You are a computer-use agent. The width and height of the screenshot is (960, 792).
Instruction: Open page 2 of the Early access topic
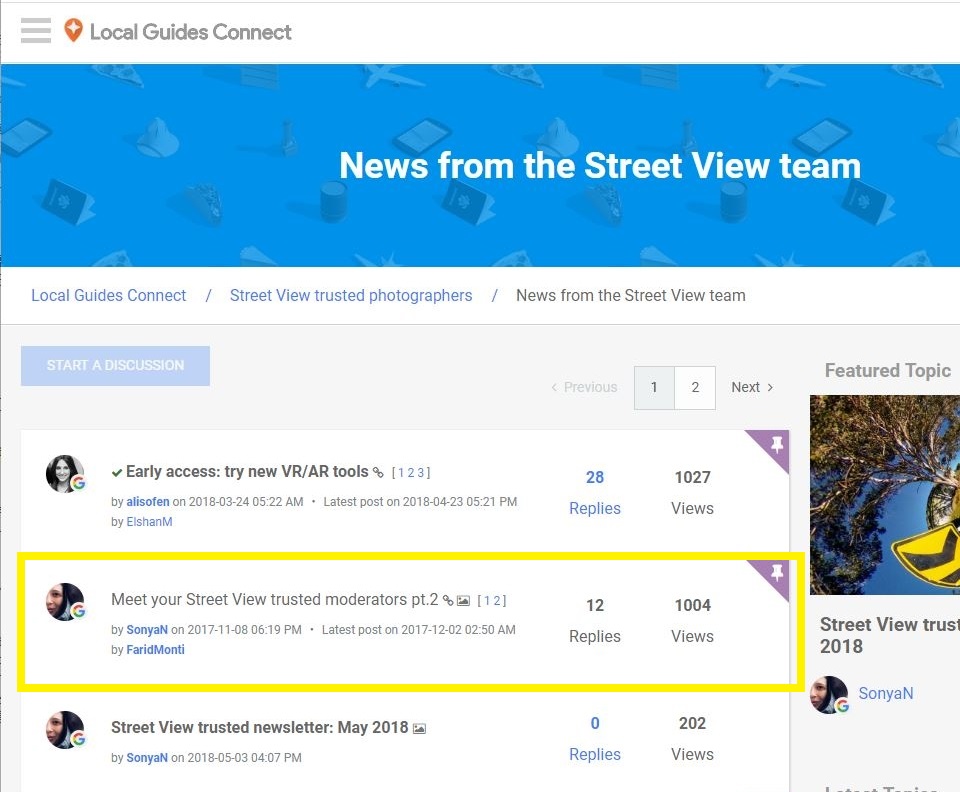411,473
